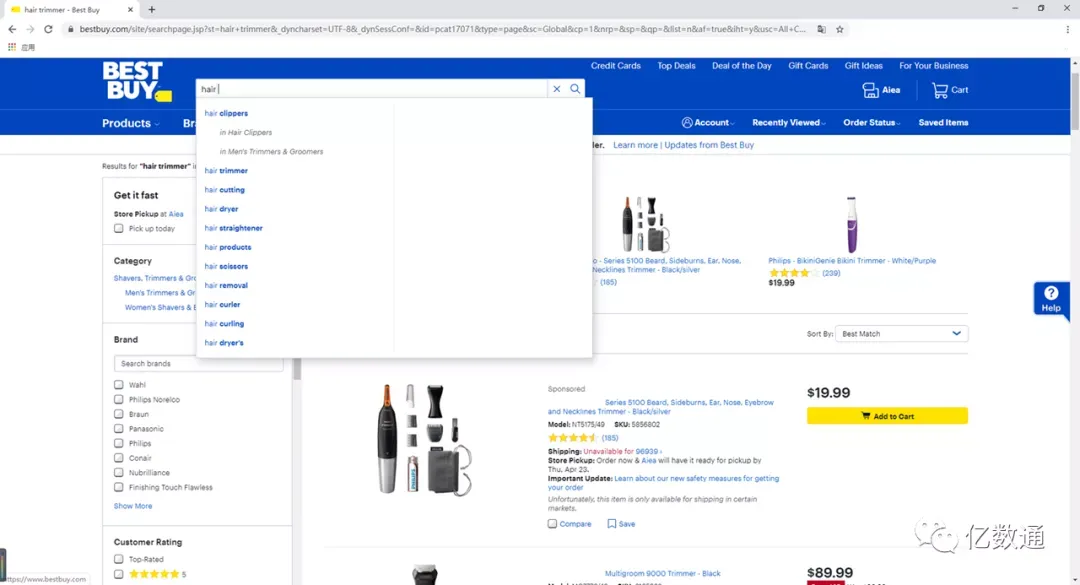
Task: Select suggestion hair clippers
Action: [x=226, y=113]
